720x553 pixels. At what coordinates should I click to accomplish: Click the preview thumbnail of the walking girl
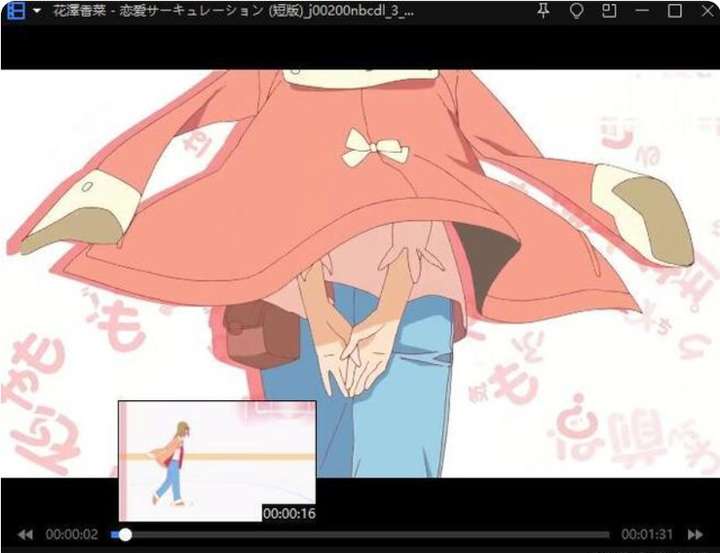(x=217, y=461)
